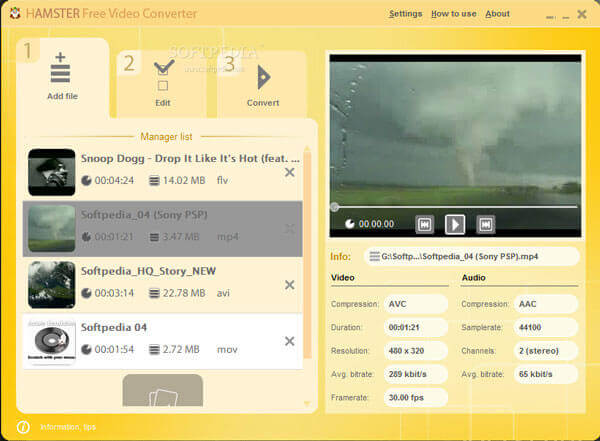600x441 pixels.
Task: Click the mov format label
Action: point(227,350)
